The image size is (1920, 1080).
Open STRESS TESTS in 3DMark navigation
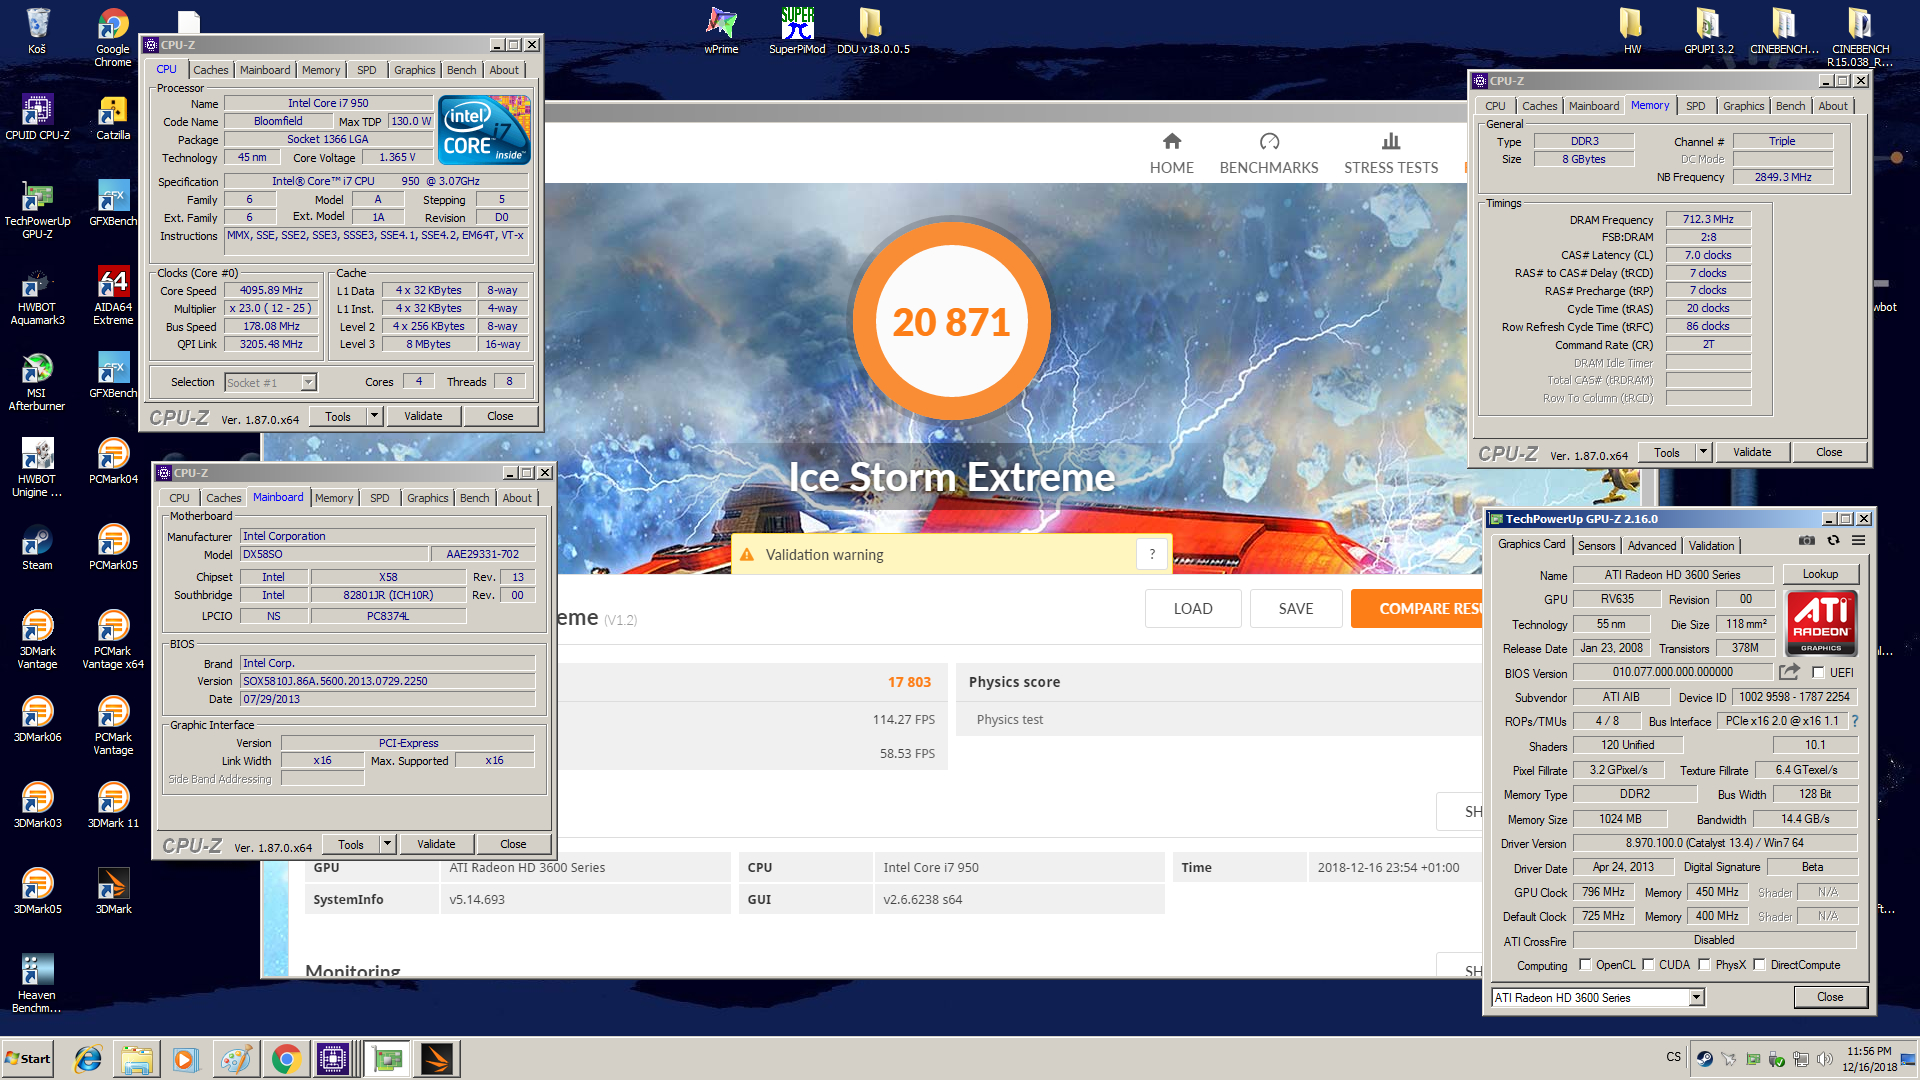[1391, 154]
